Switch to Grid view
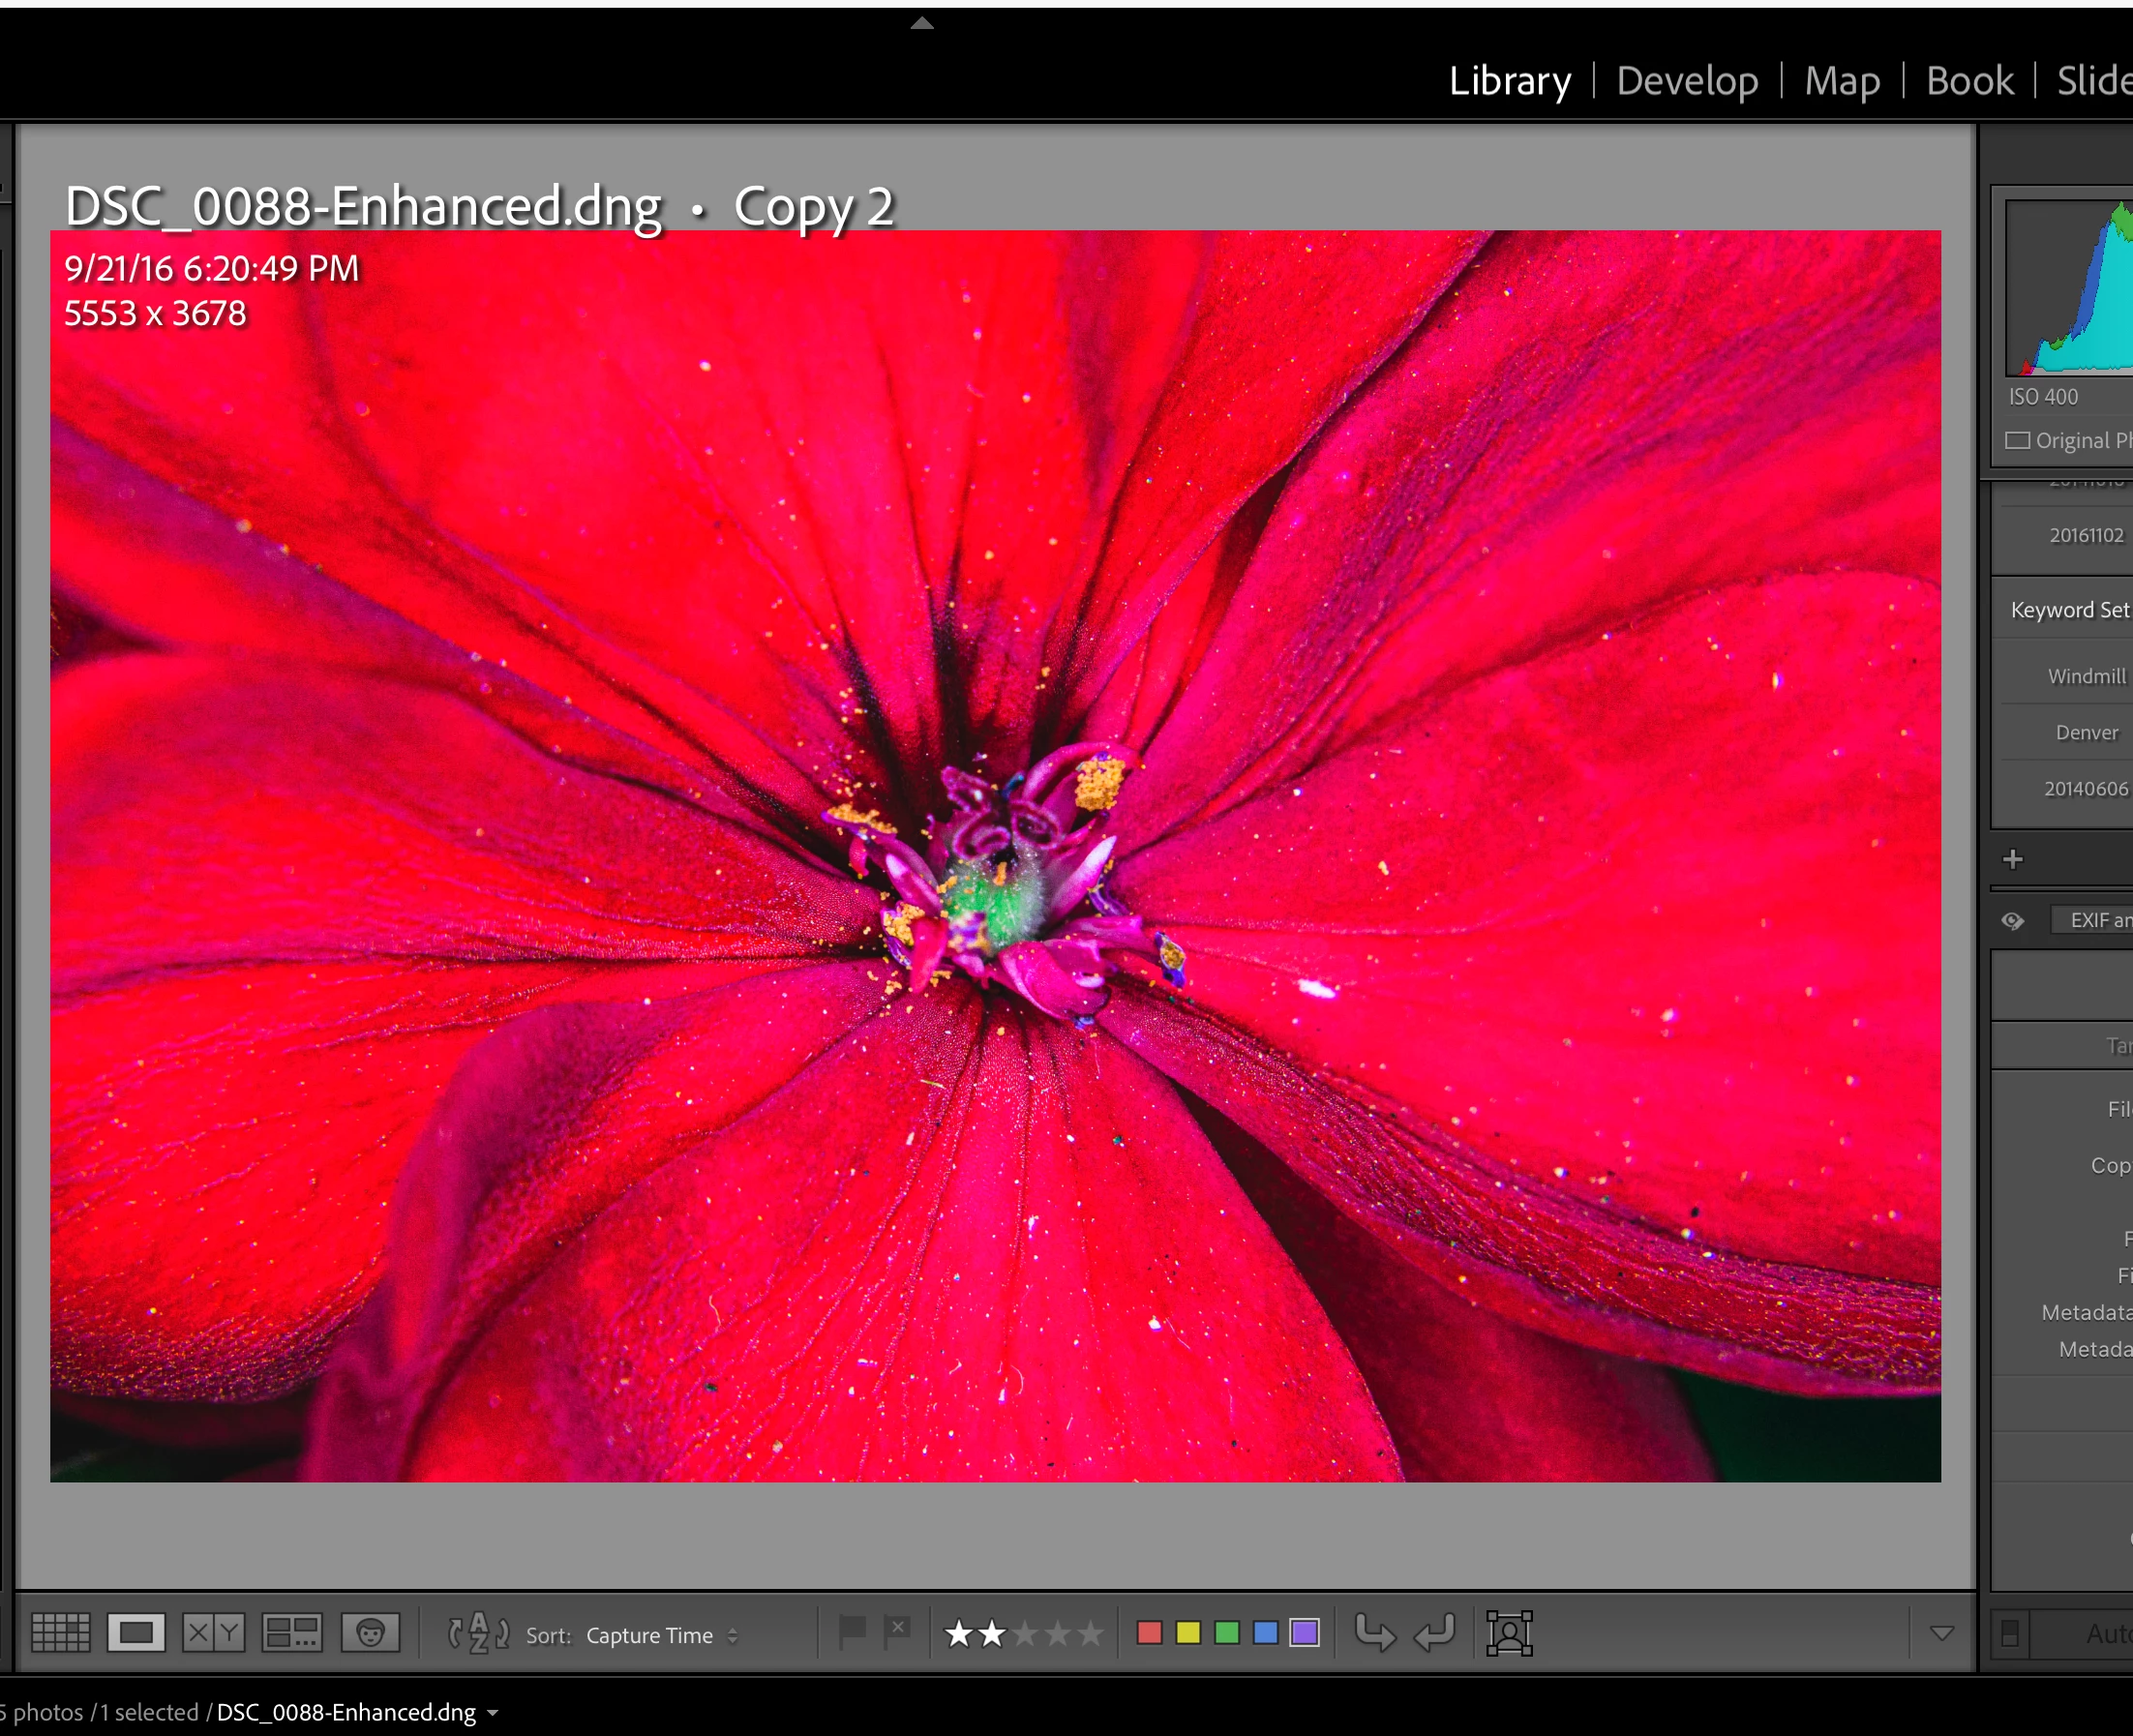The height and width of the screenshot is (1736, 2133). click(61, 1633)
